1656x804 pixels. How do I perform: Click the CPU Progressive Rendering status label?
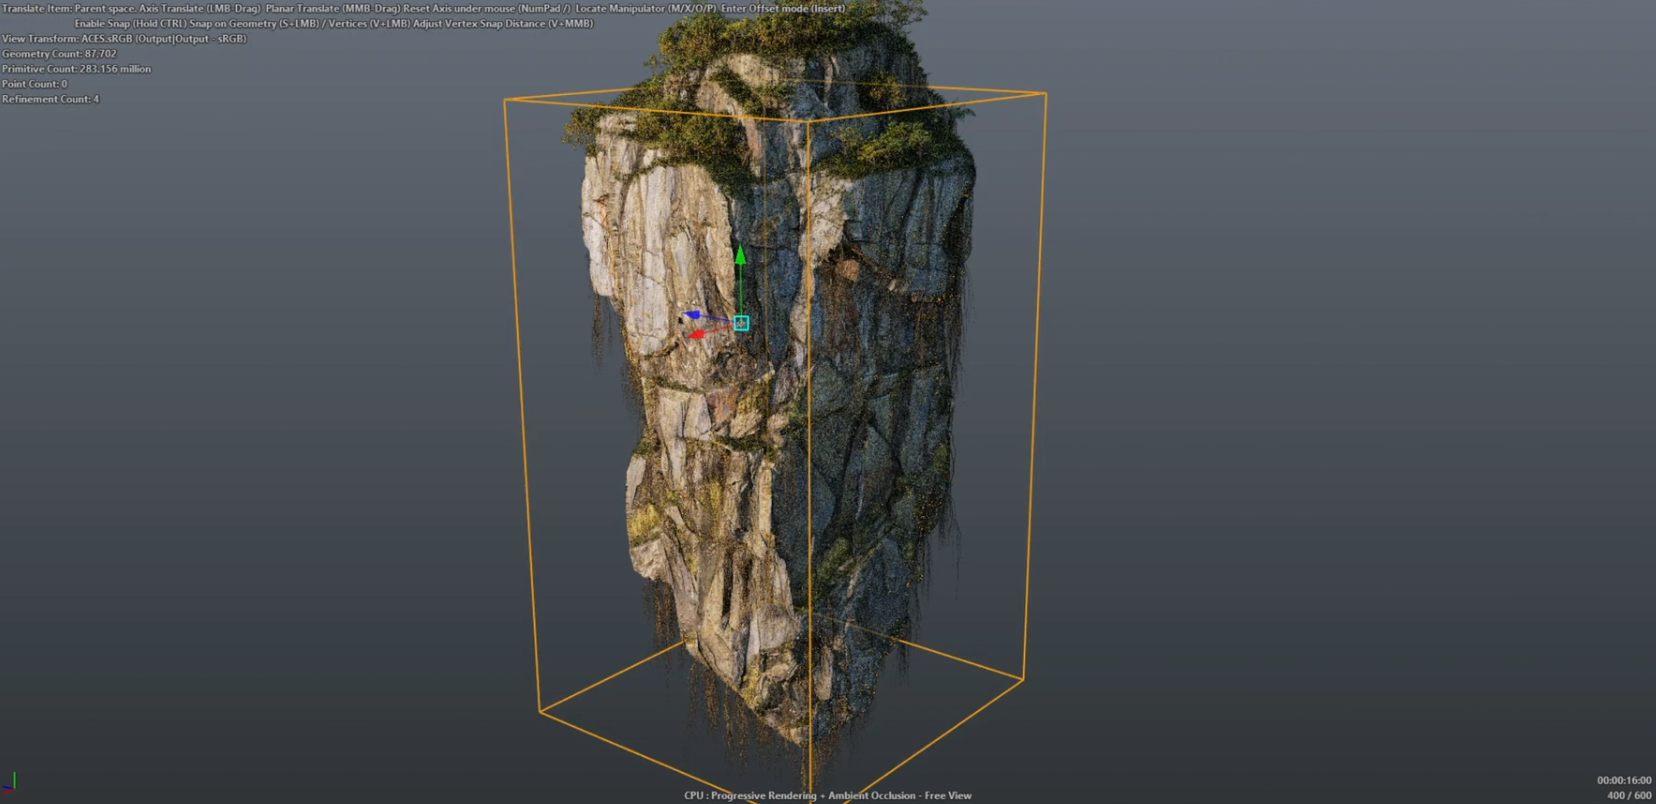click(x=827, y=795)
